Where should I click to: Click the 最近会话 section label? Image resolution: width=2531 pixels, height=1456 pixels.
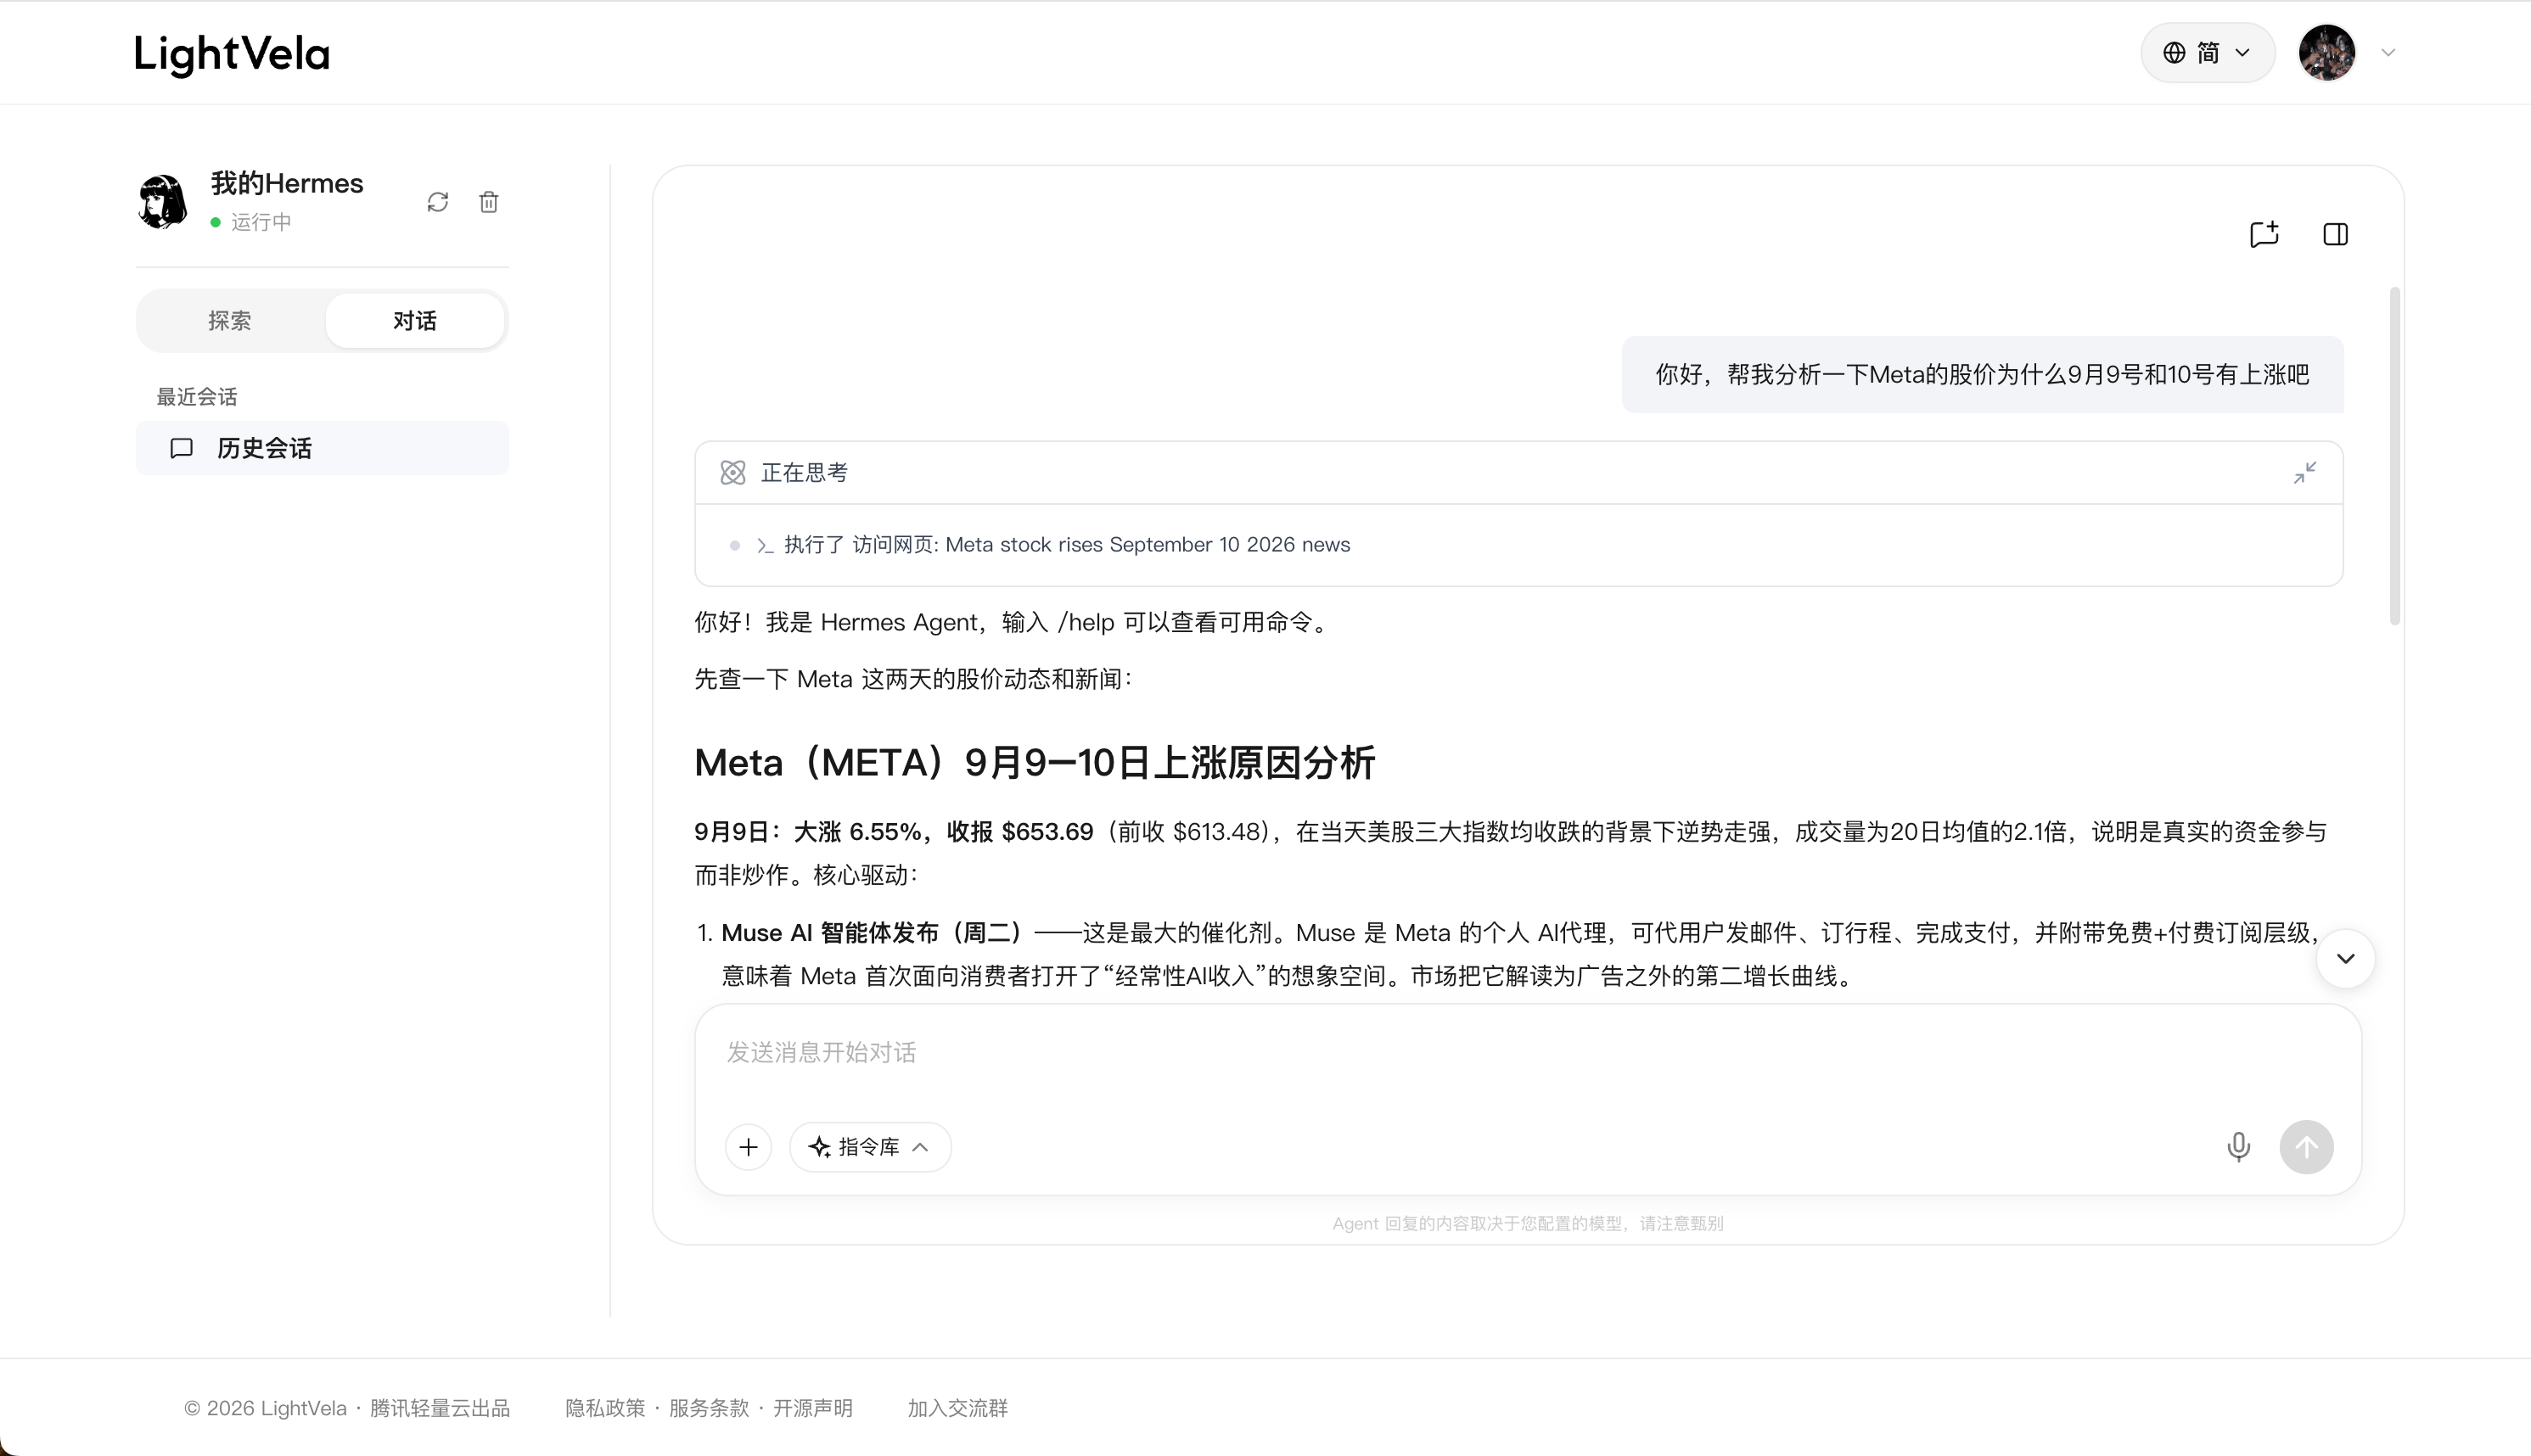tap(197, 397)
